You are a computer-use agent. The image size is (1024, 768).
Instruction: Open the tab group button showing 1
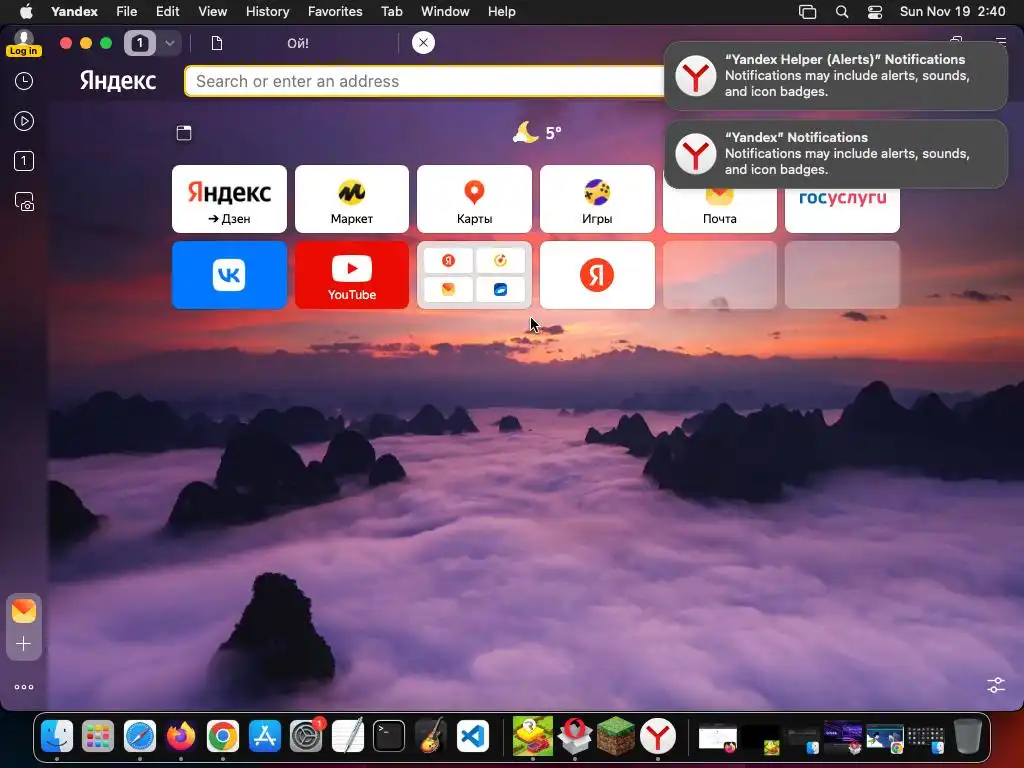click(x=139, y=44)
